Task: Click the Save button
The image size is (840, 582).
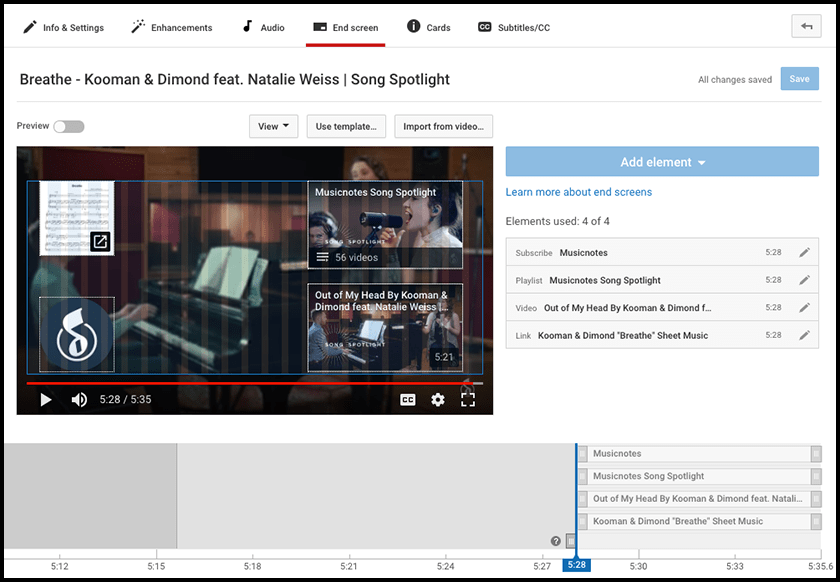Action: click(x=799, y=79)
